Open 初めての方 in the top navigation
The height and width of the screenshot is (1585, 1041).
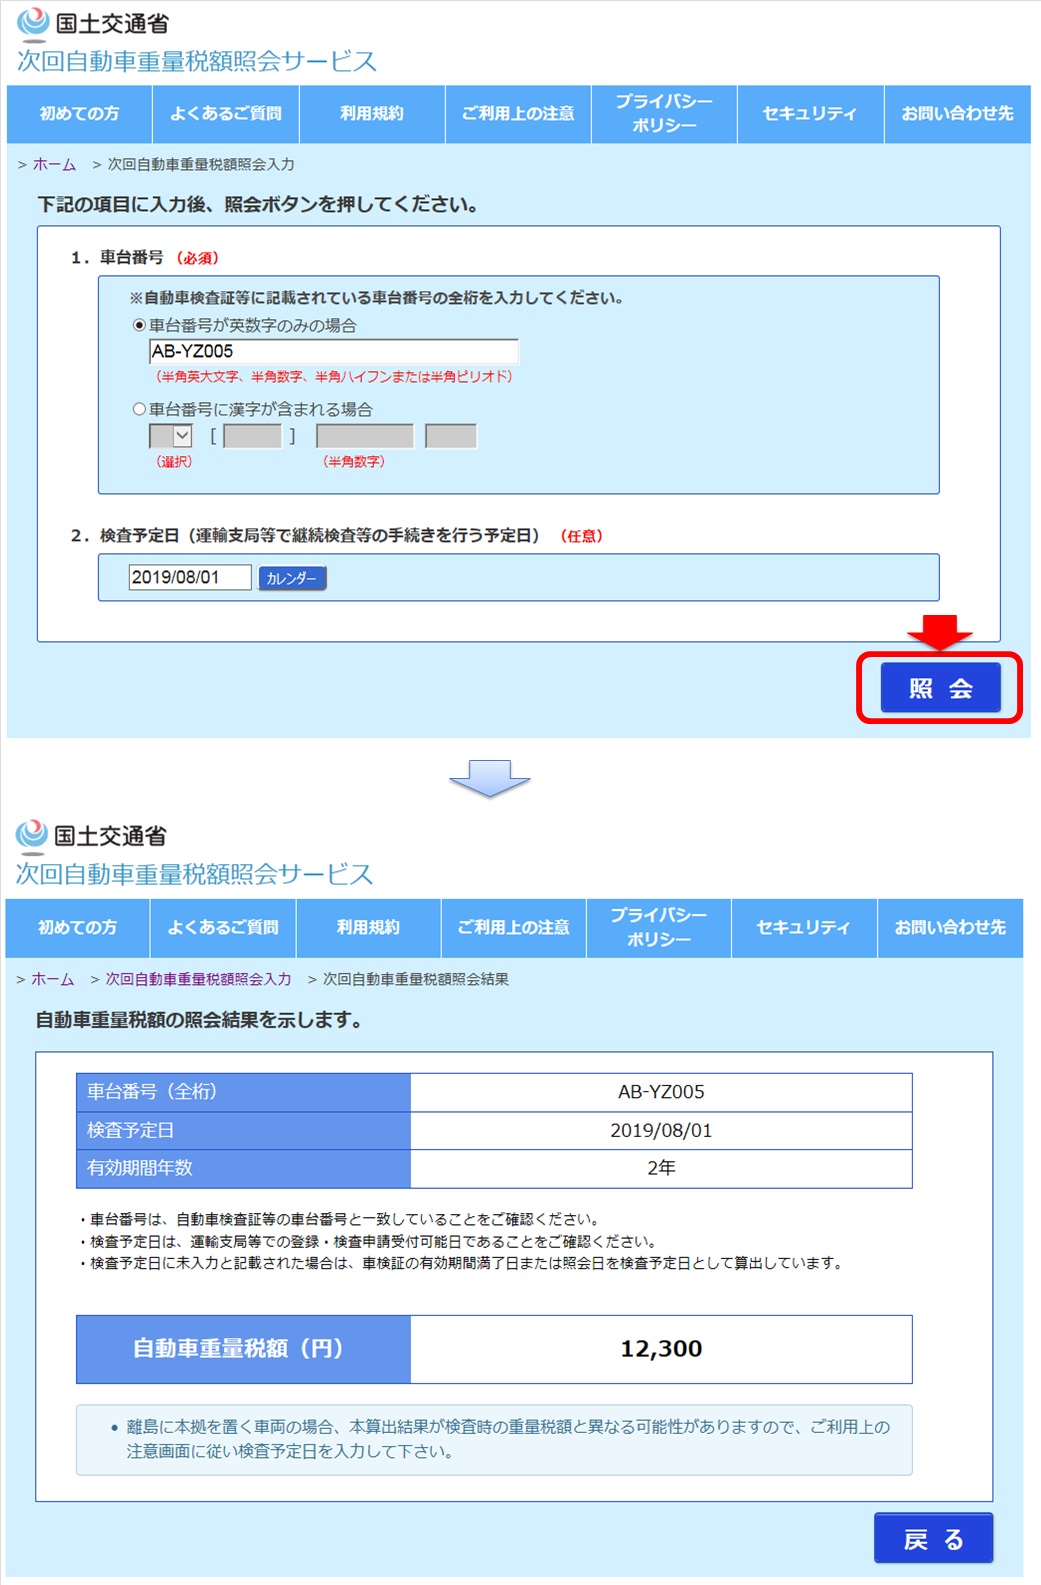click(79, 114)
